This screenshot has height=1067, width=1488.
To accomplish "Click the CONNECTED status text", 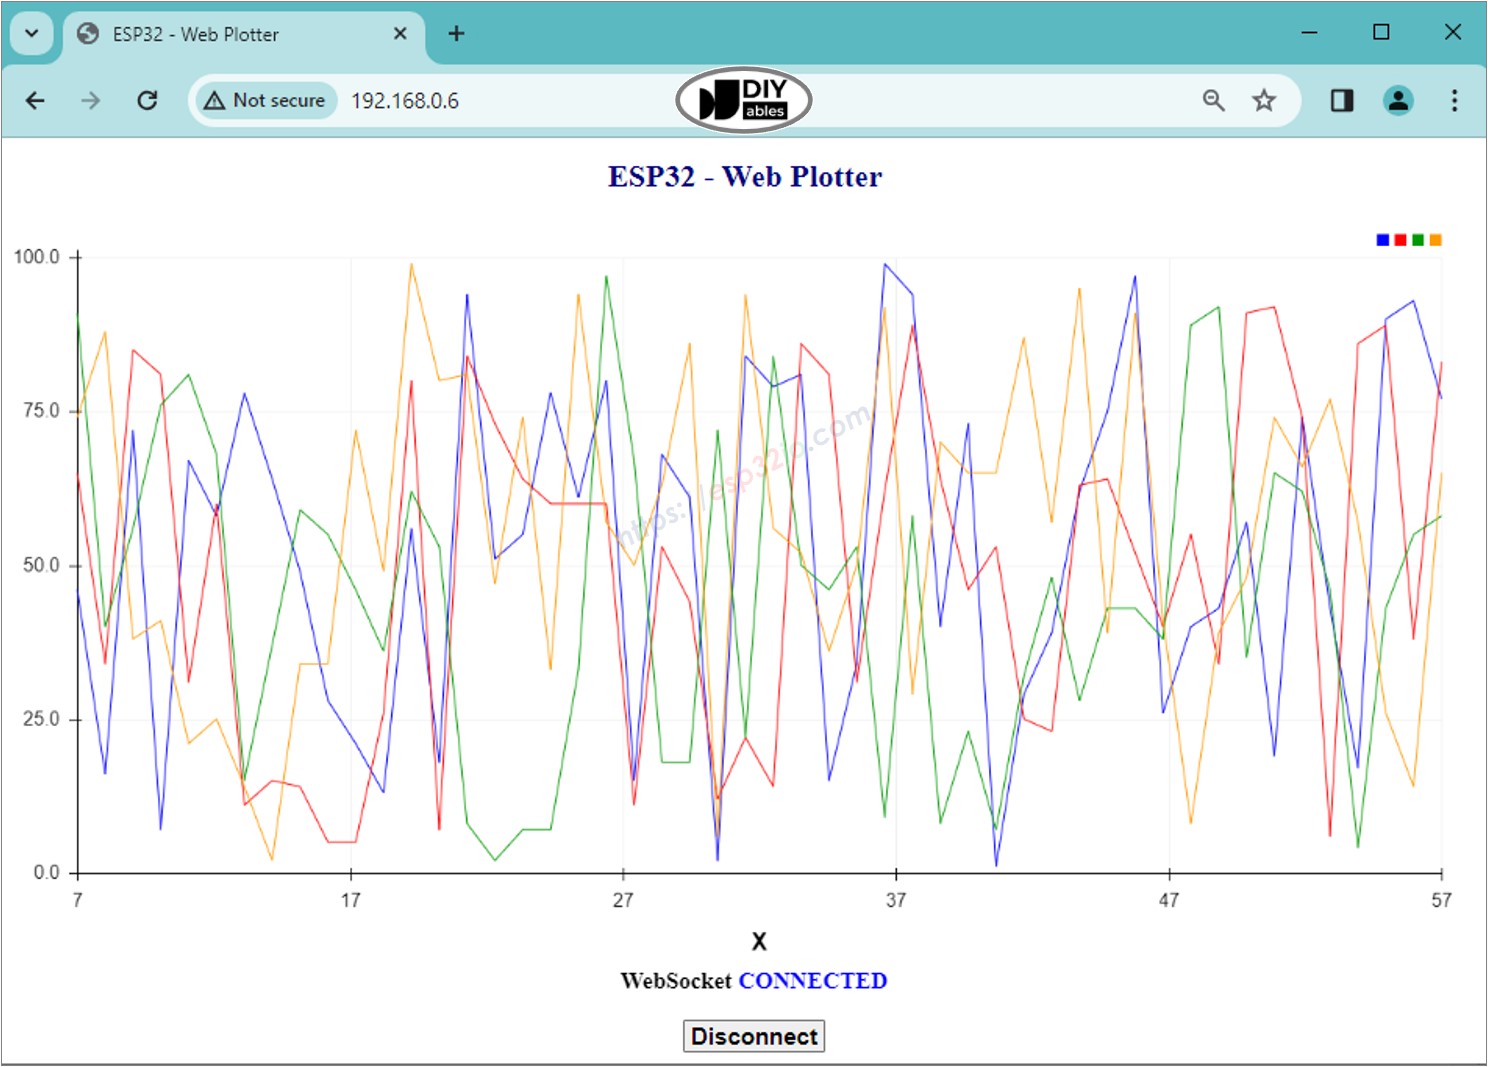I will coord(813,981).
